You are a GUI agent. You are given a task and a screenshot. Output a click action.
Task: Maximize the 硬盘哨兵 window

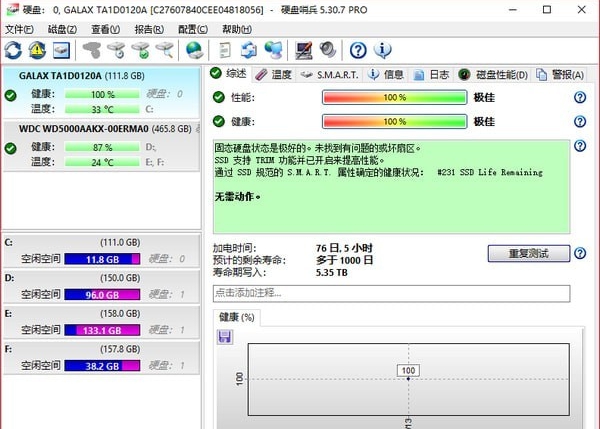click(x=547, y=10)
